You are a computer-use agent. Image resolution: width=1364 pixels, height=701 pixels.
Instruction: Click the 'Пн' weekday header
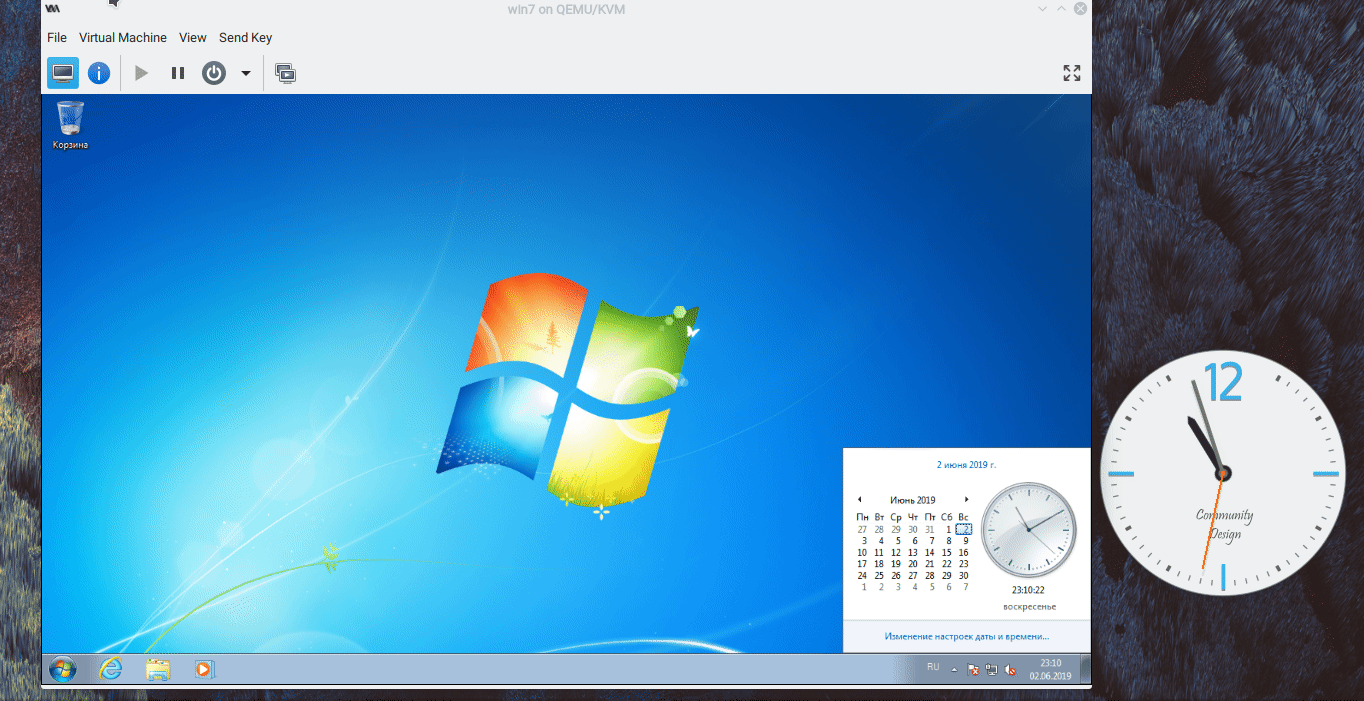(x=862, y=517)
